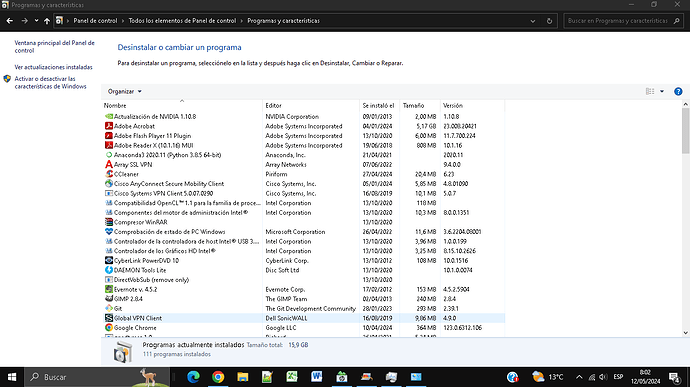Click the Programas y características breadcrumb
The image size is (690, 387).
[283, 21]
